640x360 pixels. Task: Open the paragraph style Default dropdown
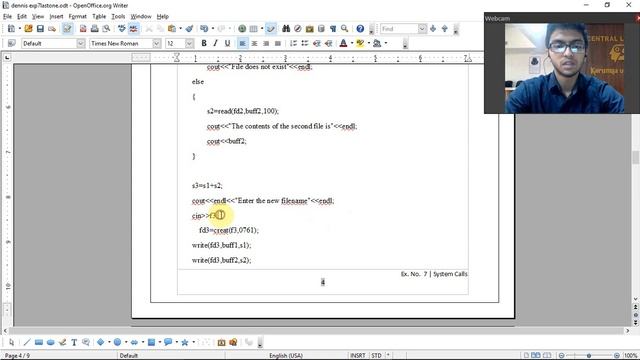click(81, 43)
